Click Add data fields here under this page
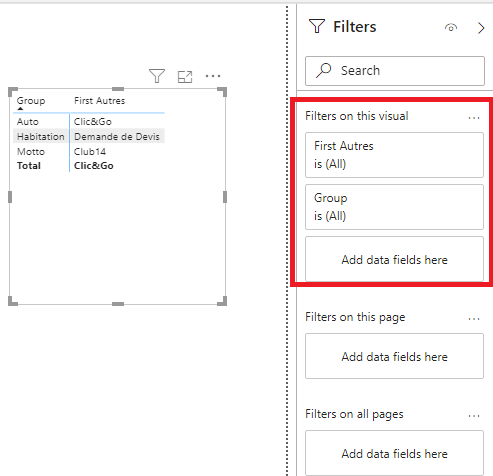 (394, 356)
